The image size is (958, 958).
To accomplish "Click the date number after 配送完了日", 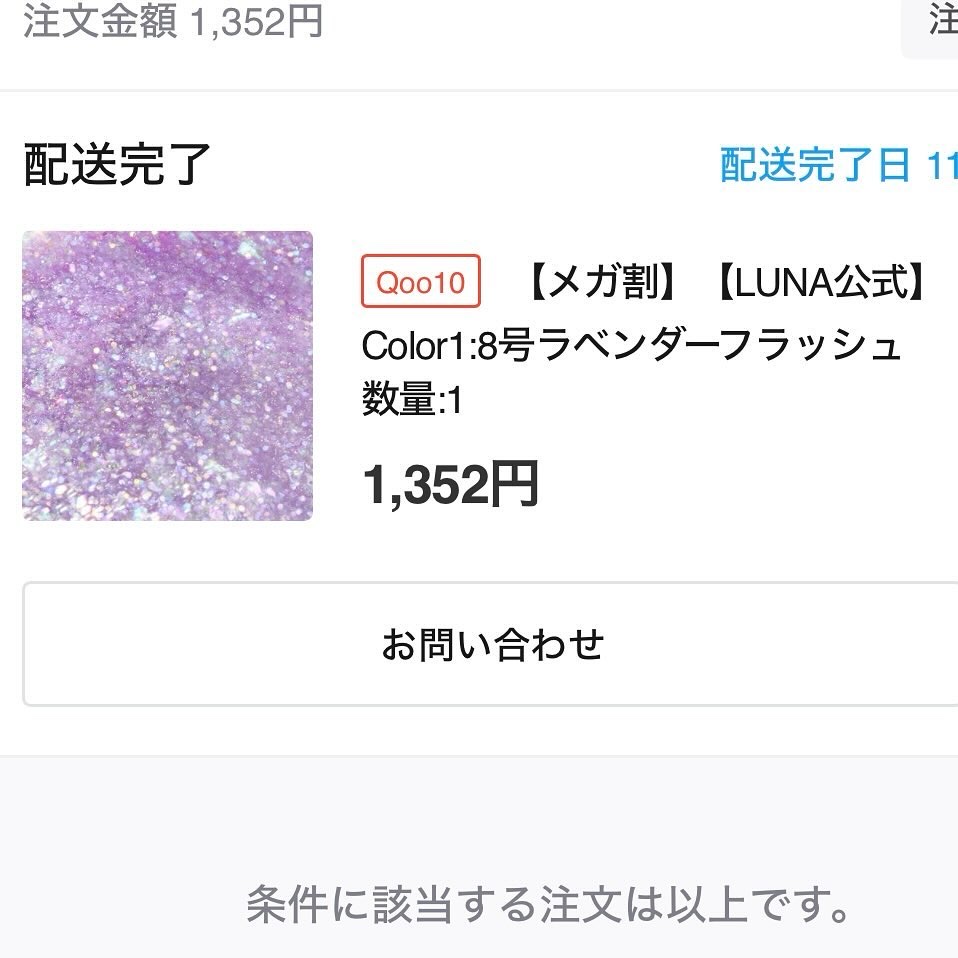I will pos(941,165).
